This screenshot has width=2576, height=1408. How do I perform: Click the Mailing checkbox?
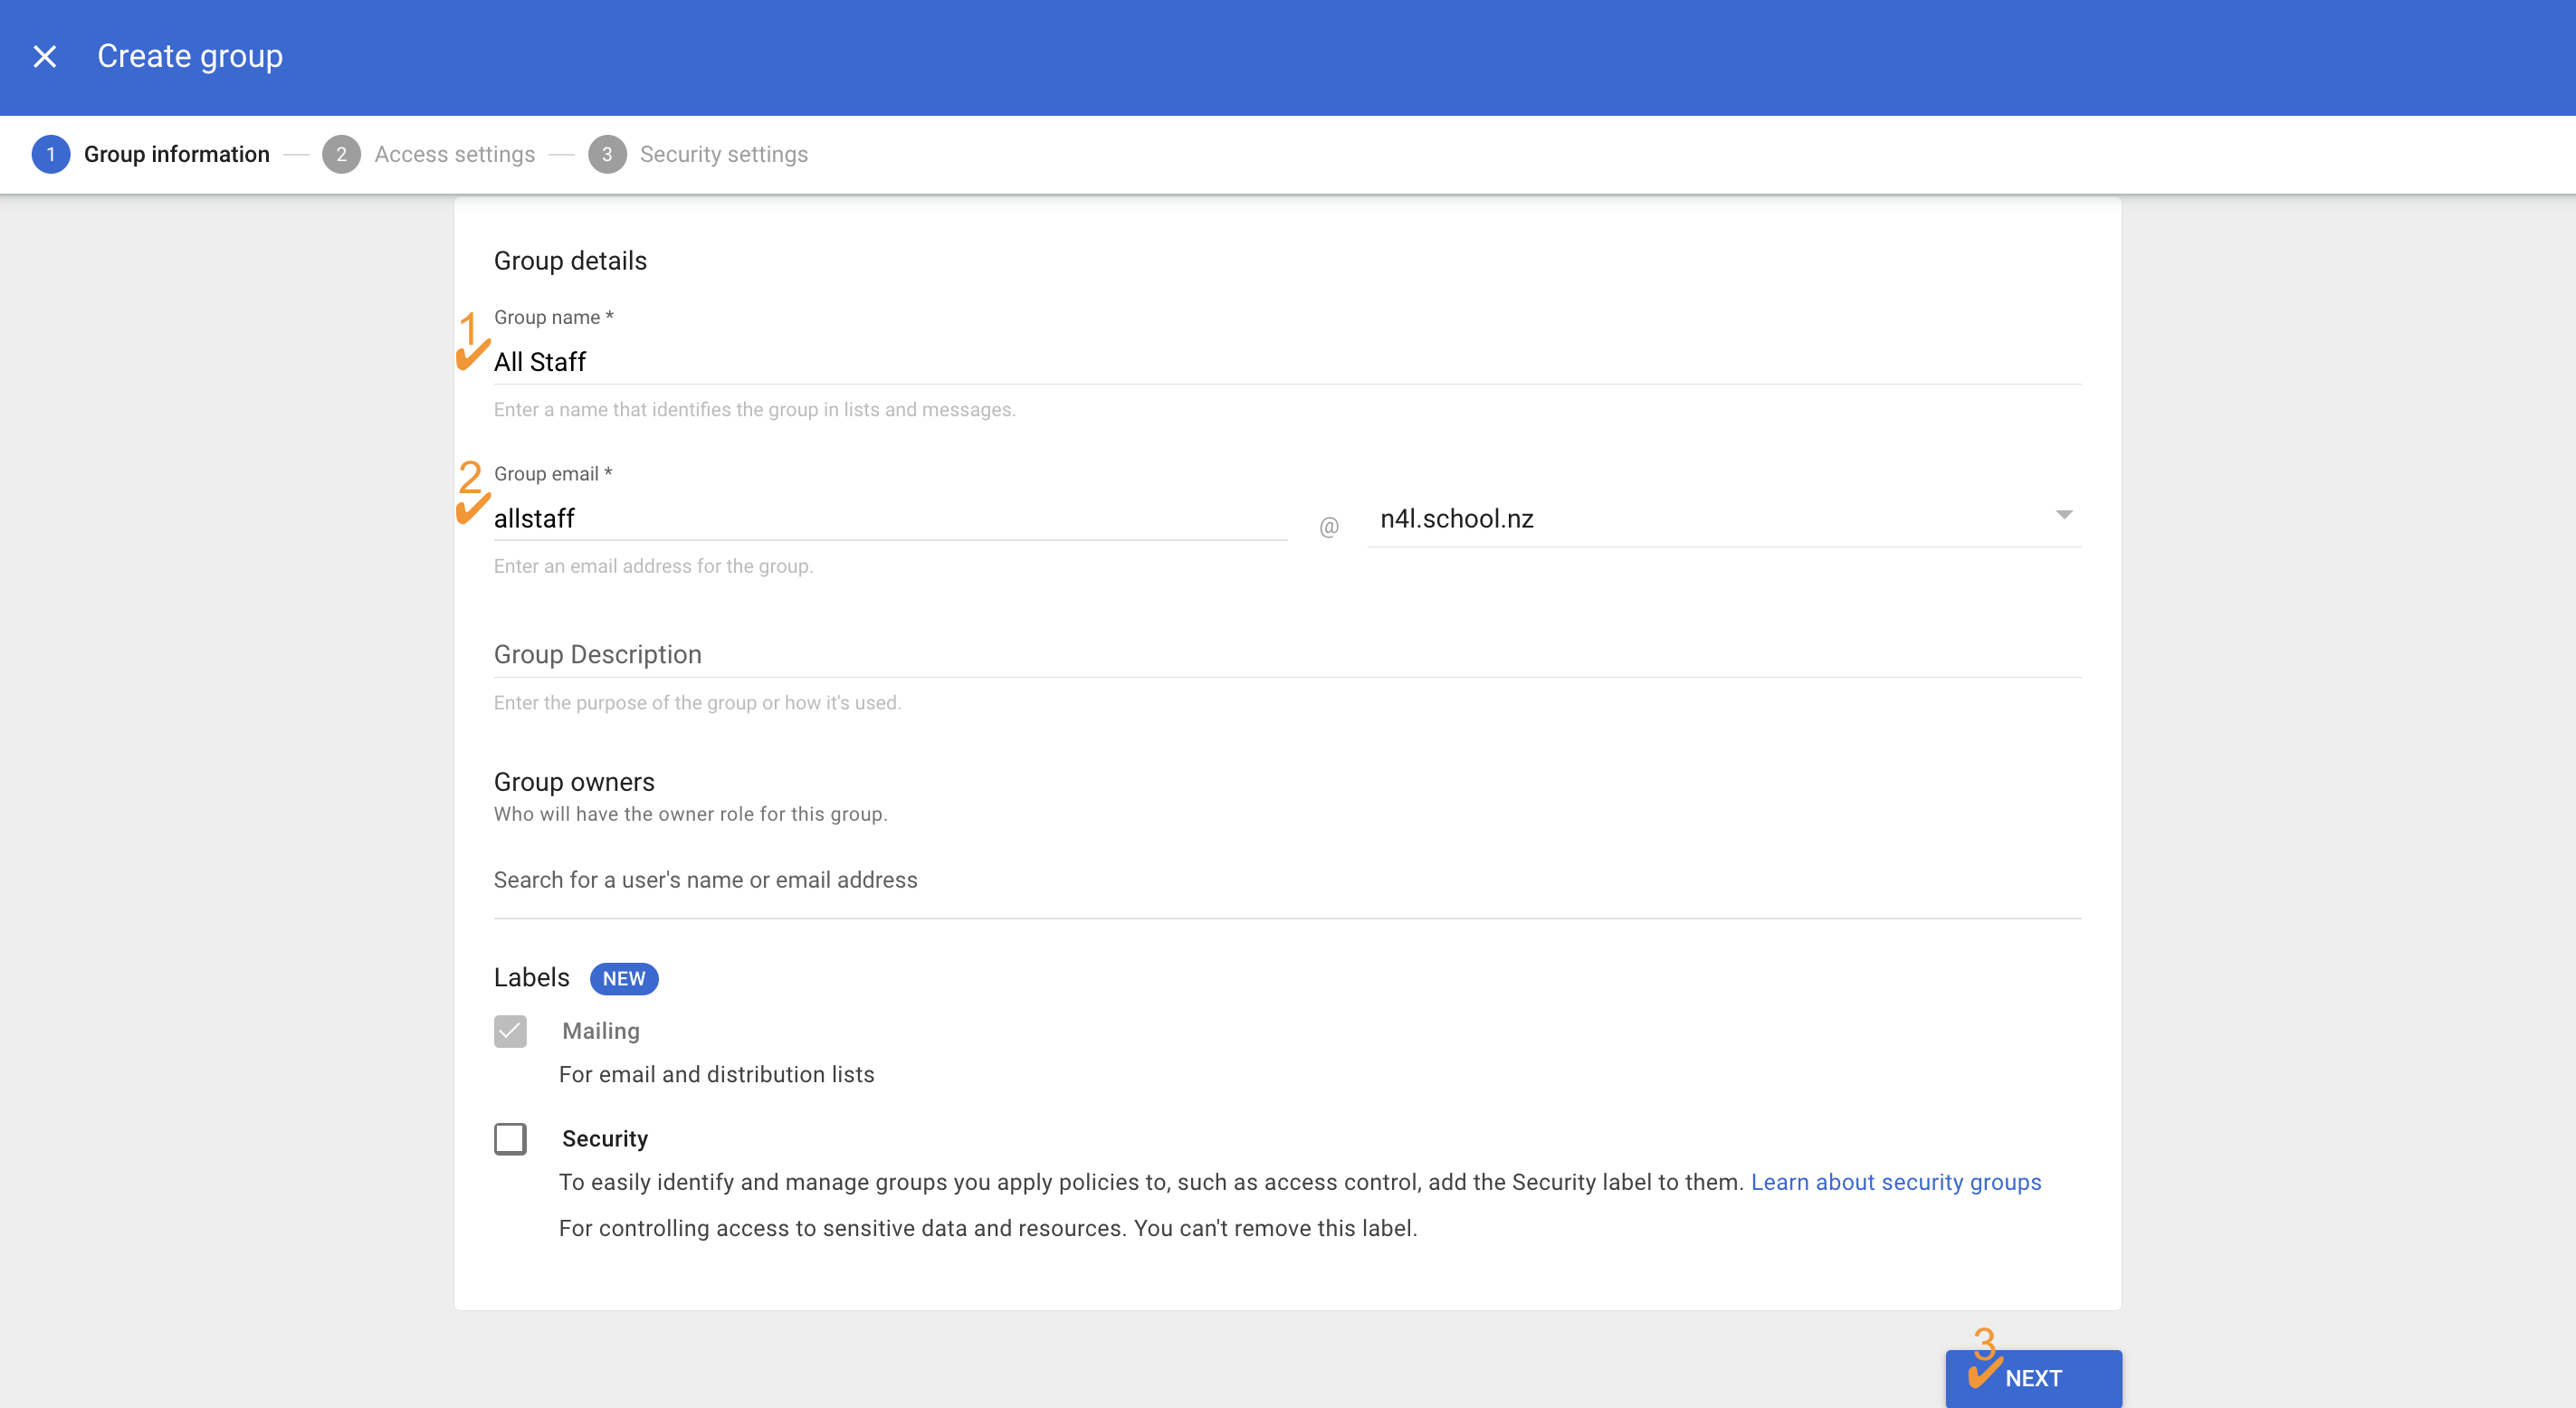[x=510, y=1031]
